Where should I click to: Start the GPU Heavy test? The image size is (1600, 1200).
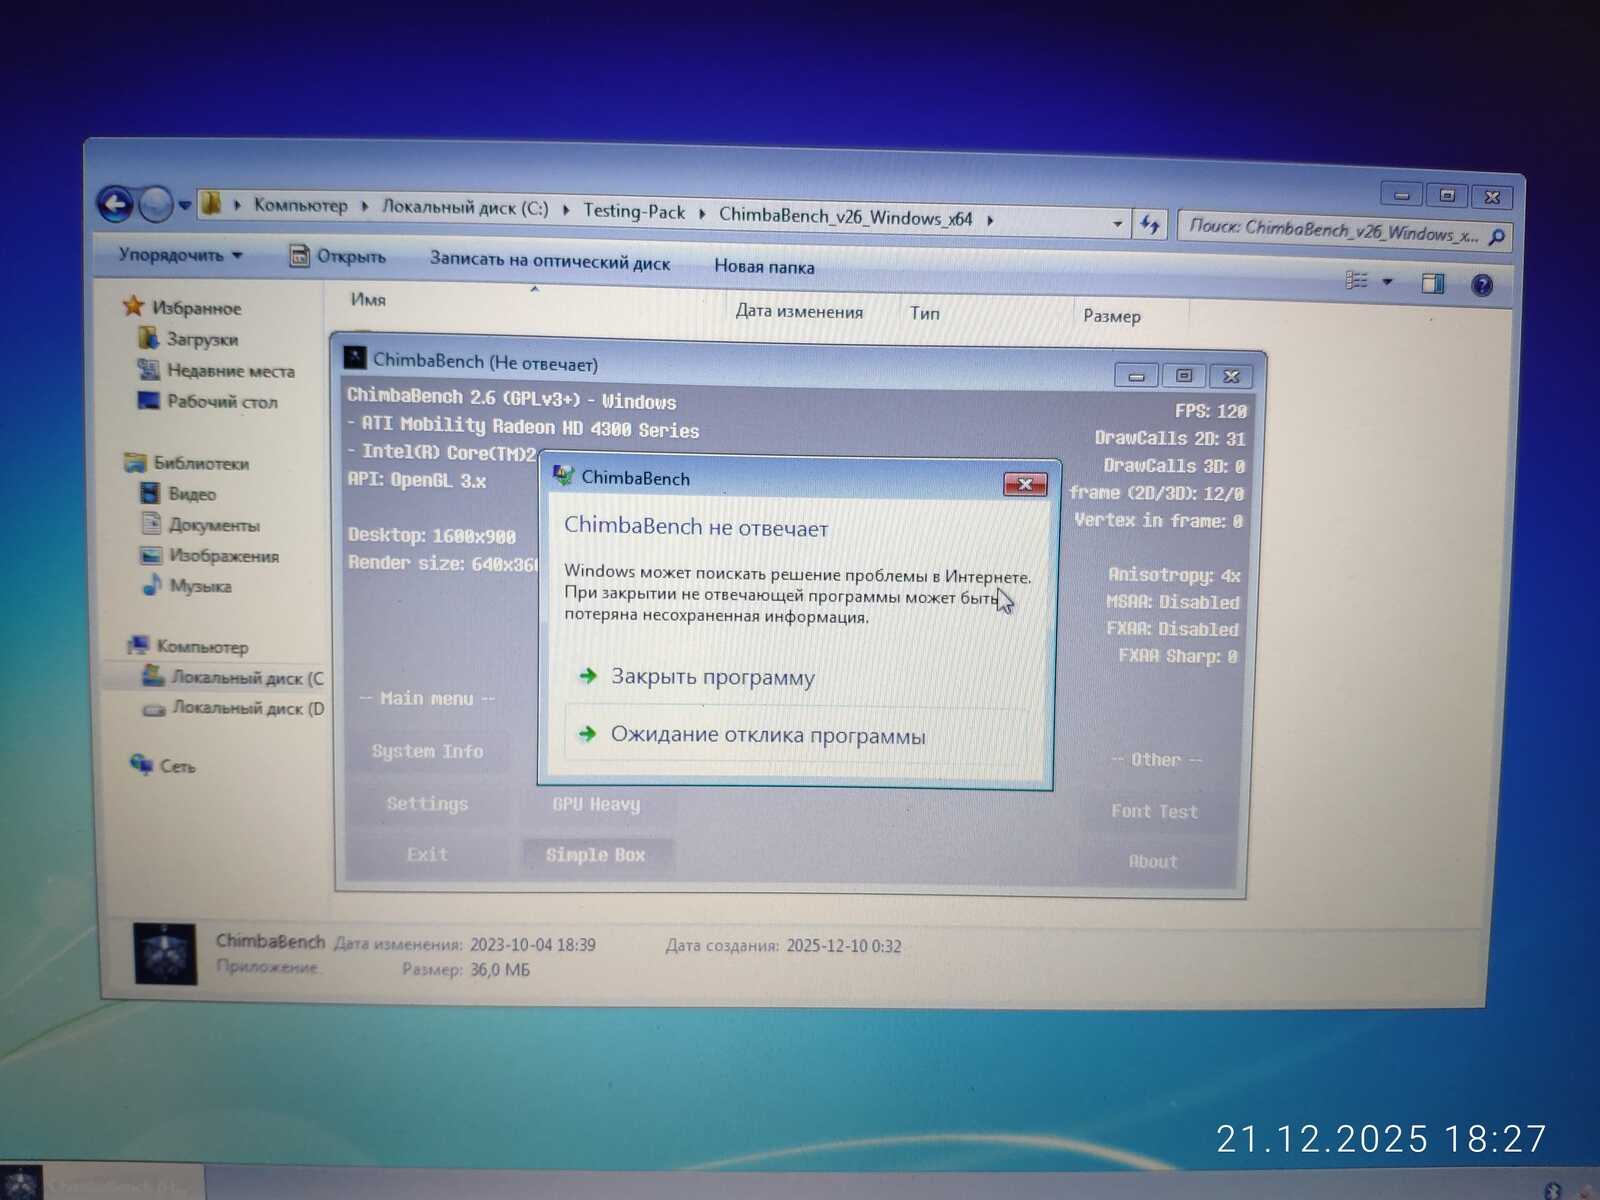596,804
